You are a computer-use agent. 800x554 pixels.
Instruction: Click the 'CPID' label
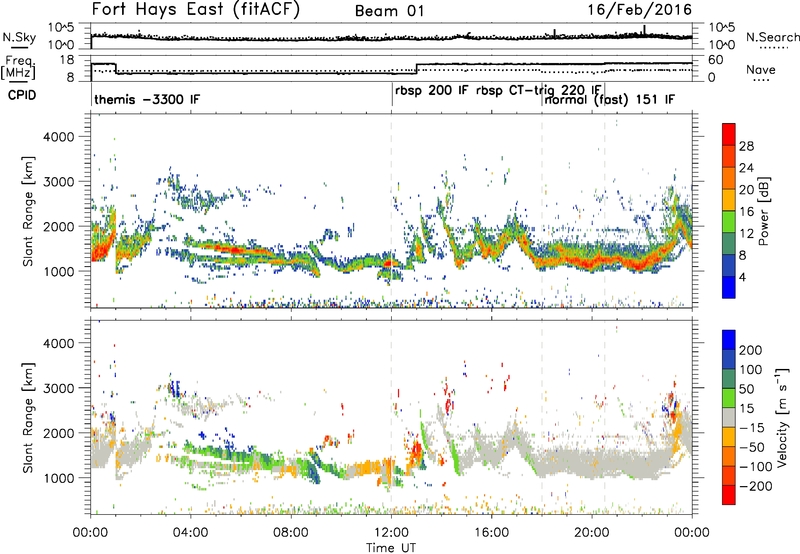(22, 95)
